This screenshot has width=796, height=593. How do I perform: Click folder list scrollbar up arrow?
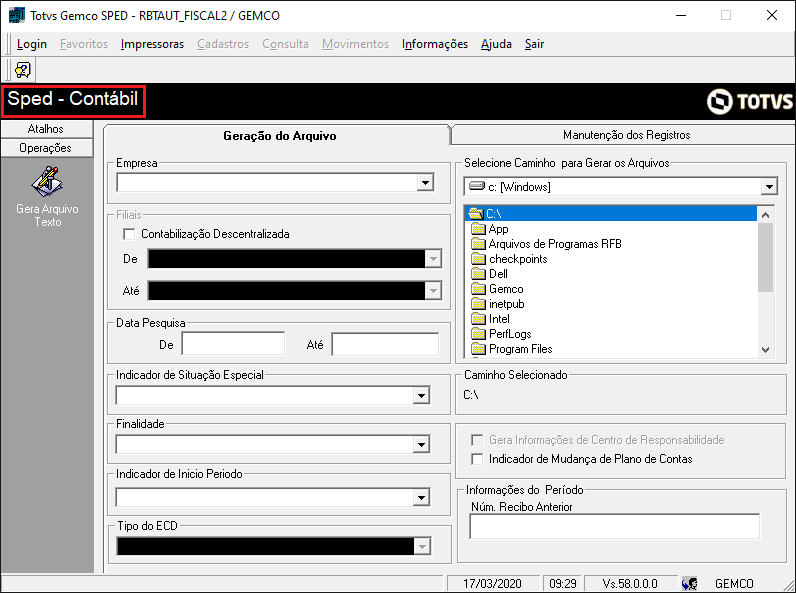click(766, 215)
